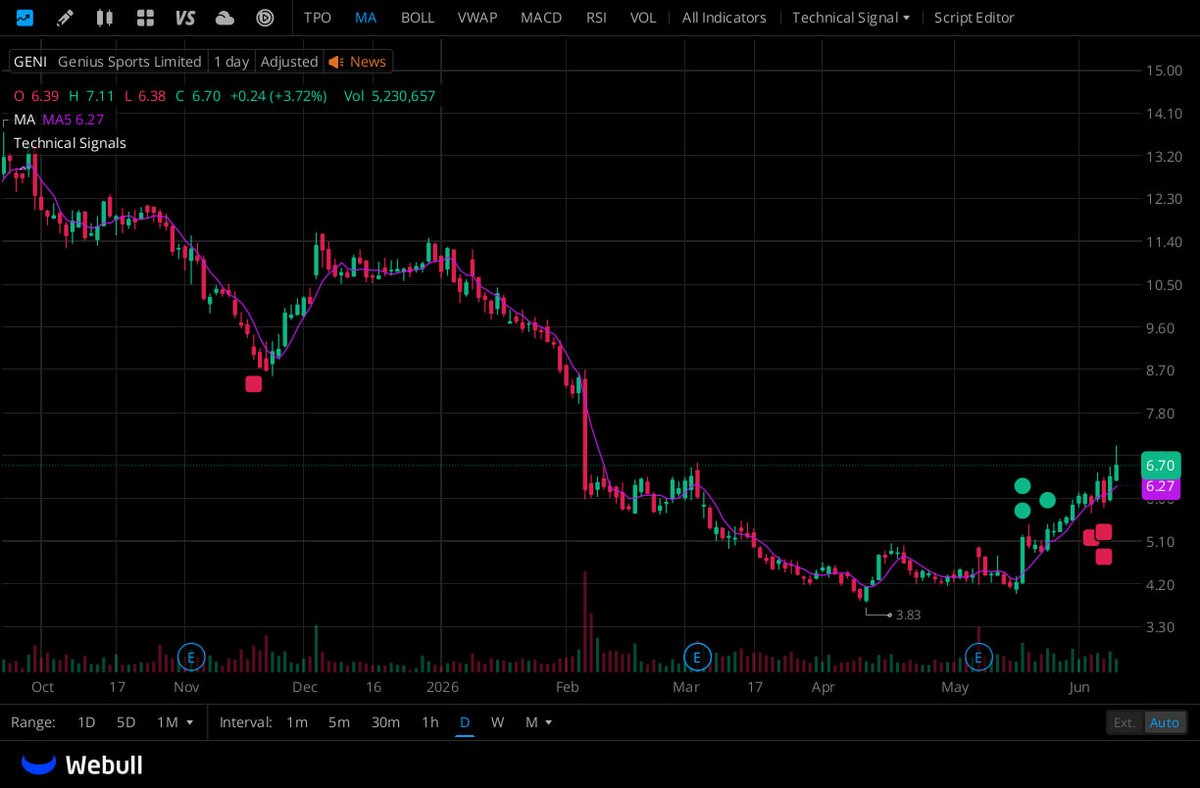The height and width of the screenshot is (788, 1200).
Task: Click the circled play replay icon
Action: pyautogui.click(x=265, y=17)
